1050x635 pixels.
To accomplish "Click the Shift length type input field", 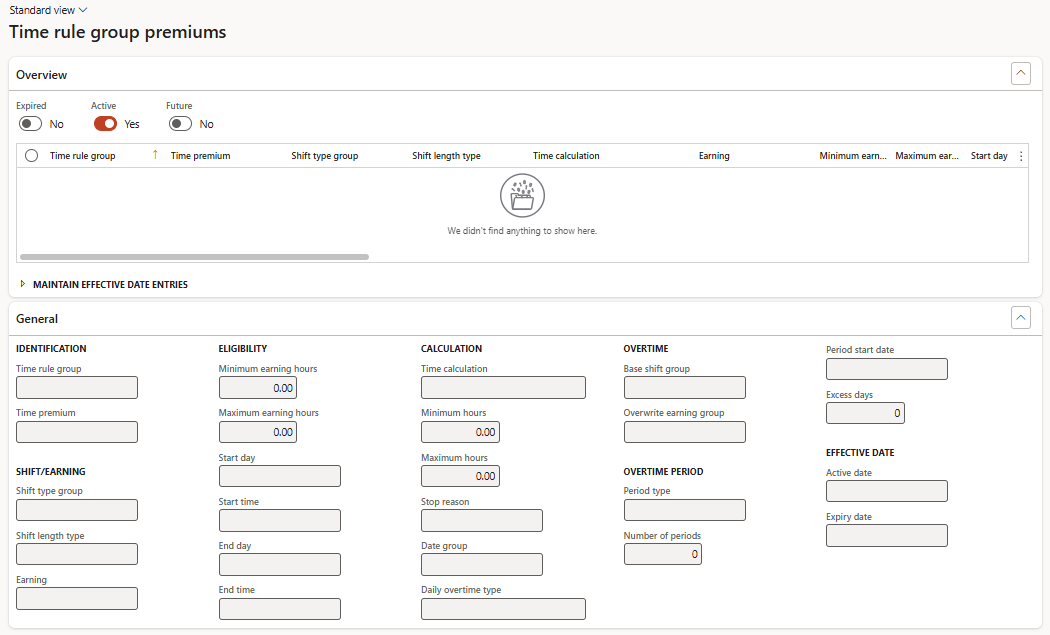I will (77, 554).
